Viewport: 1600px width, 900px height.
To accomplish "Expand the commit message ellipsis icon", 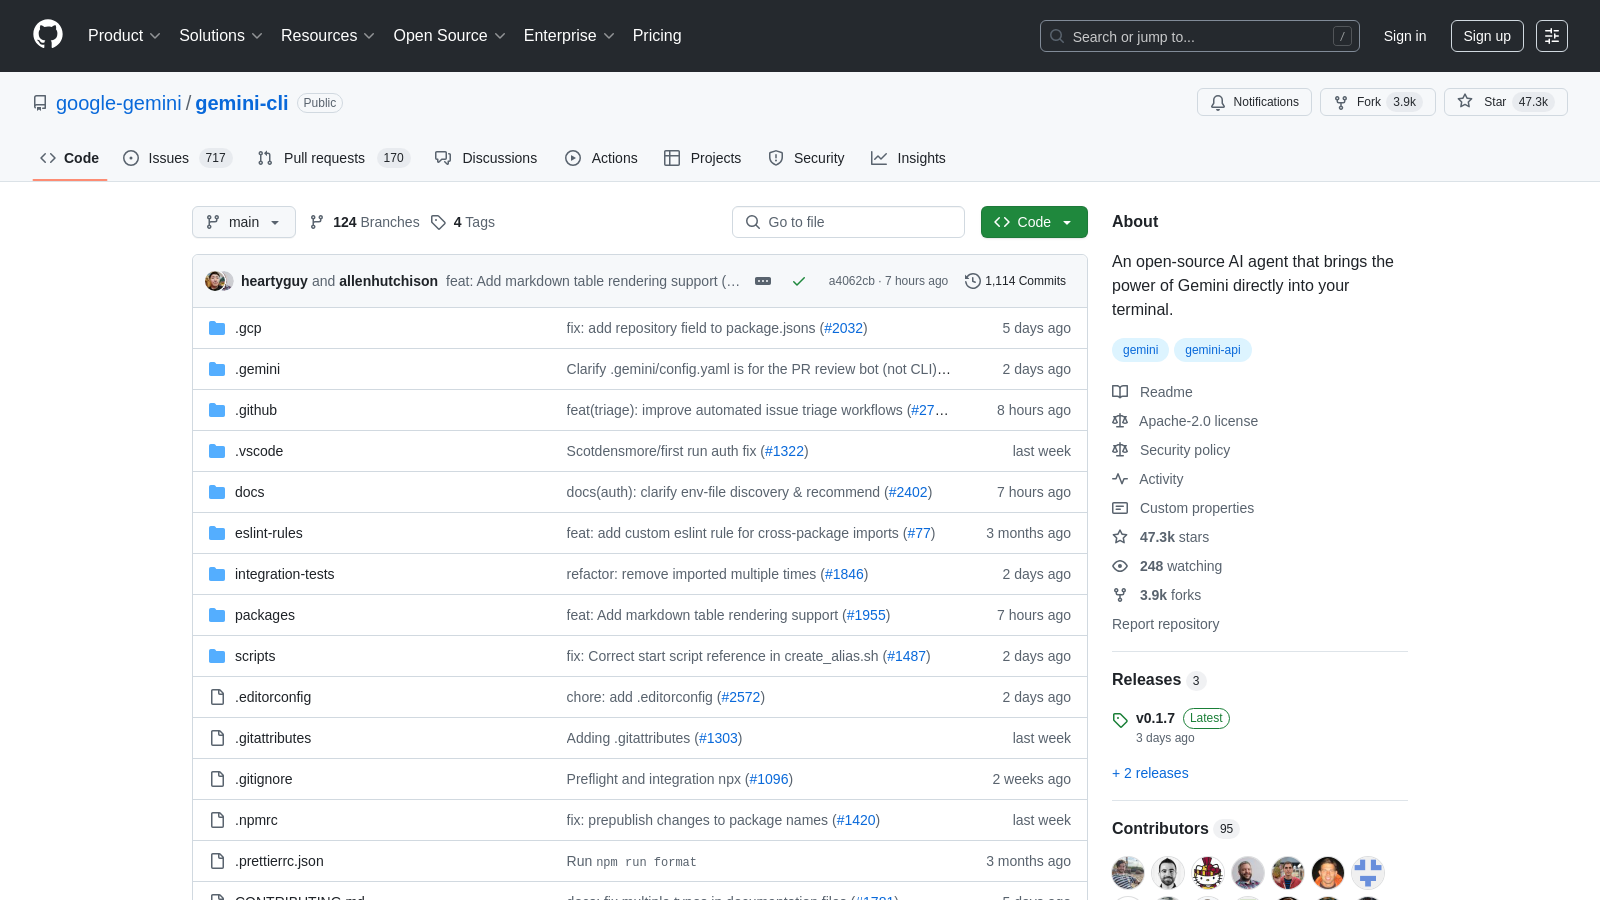I will 763,281.
